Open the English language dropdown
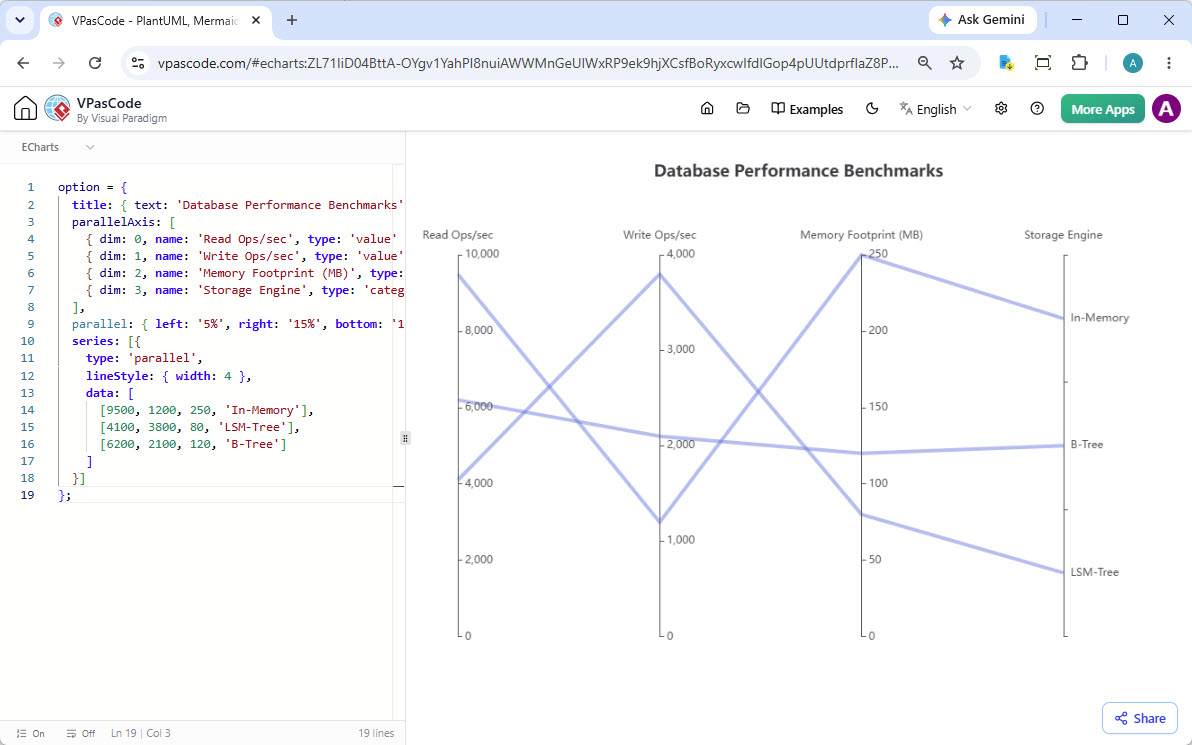 [935, 109]
